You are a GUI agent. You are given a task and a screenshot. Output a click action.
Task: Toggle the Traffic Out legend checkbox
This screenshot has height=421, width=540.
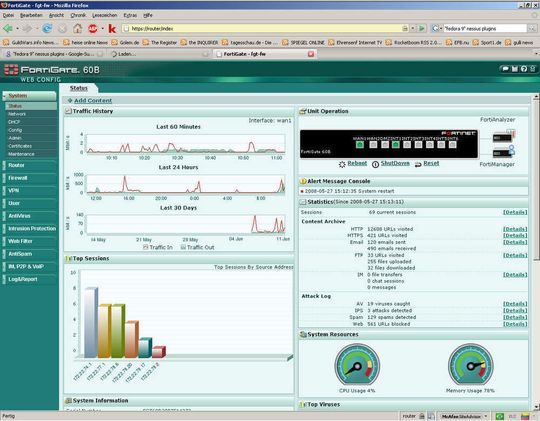click(x=183, y=247)
